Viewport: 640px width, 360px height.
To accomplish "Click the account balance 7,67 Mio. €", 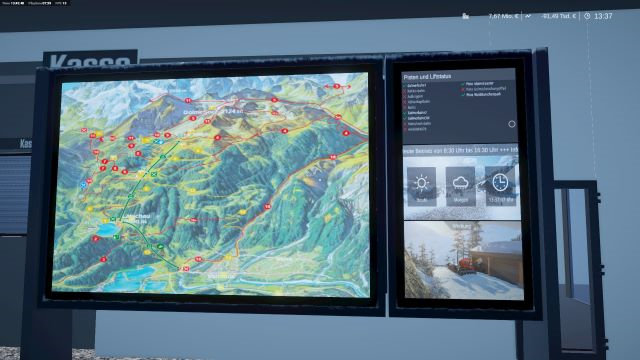I will [x=503, y=16].
